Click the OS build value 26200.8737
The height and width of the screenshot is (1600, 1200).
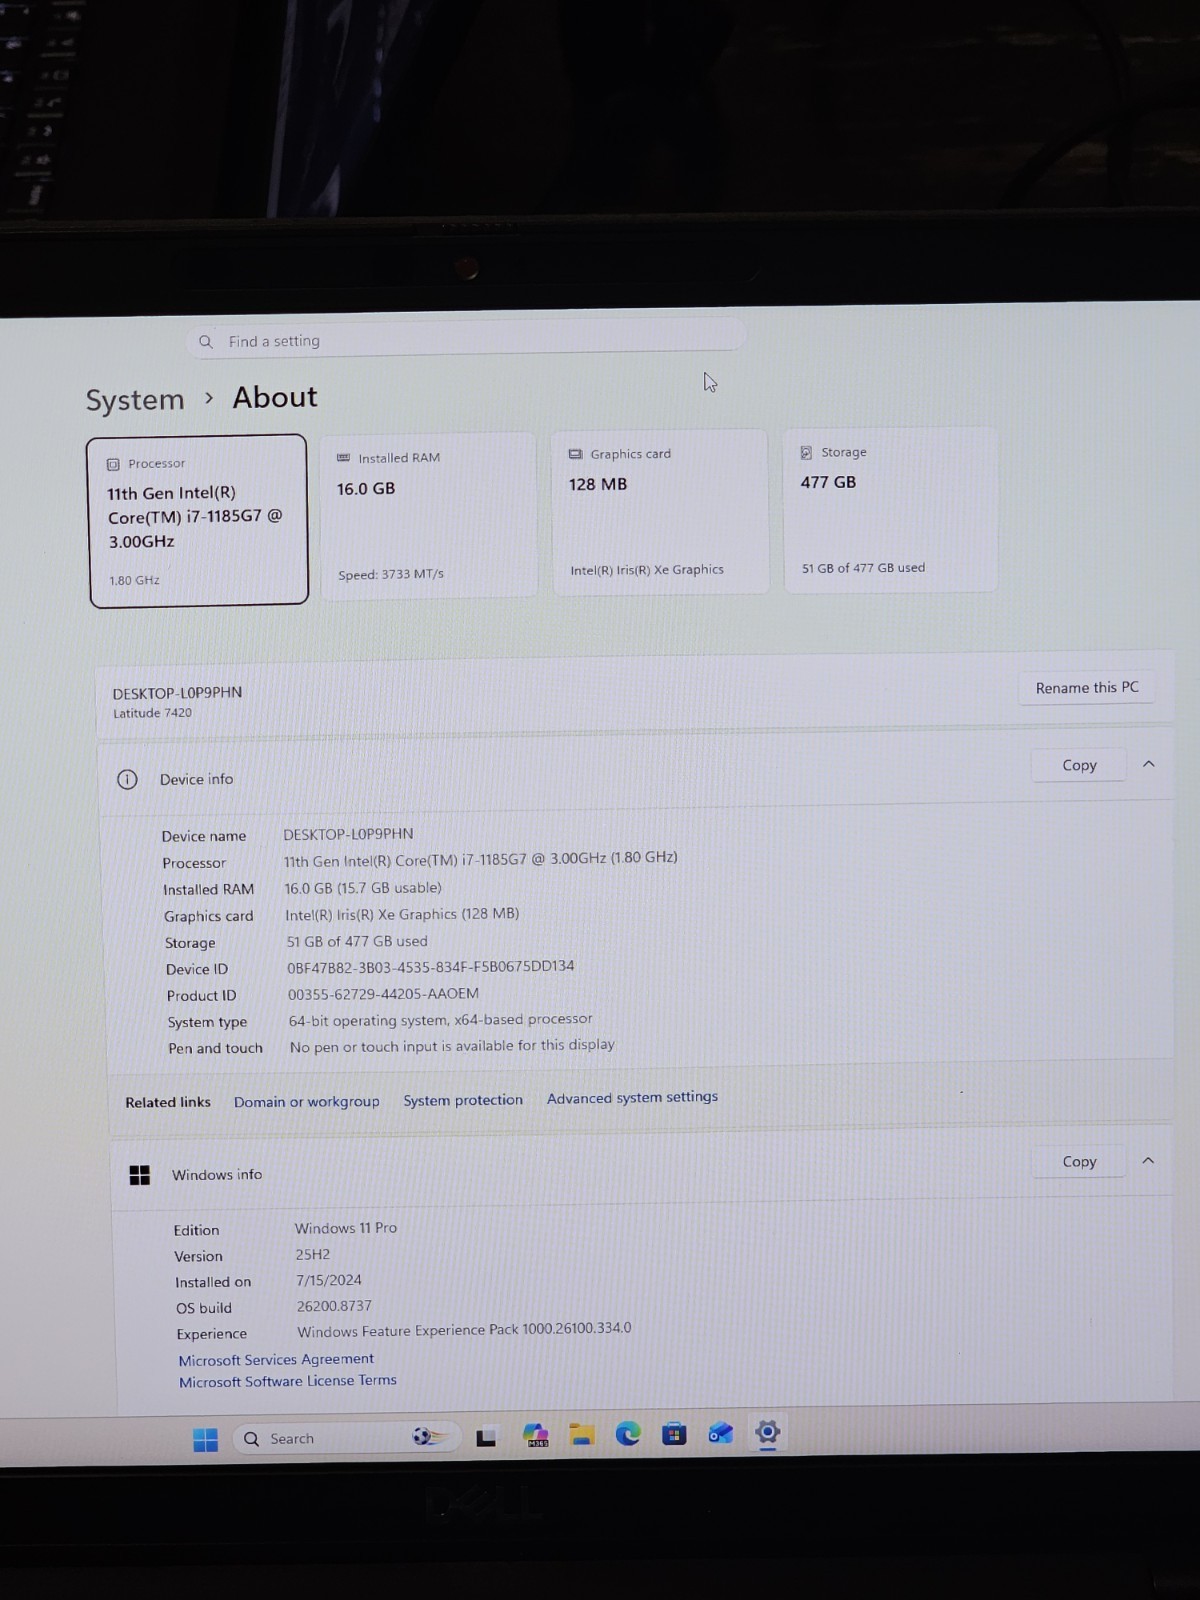click(x=334, y=1306)
